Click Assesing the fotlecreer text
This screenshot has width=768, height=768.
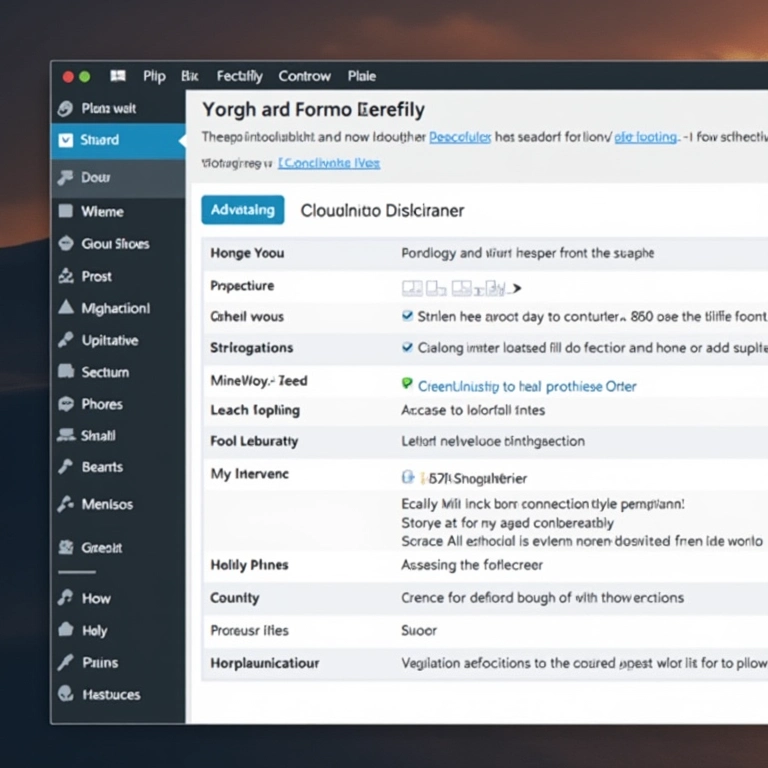(472, 565)
